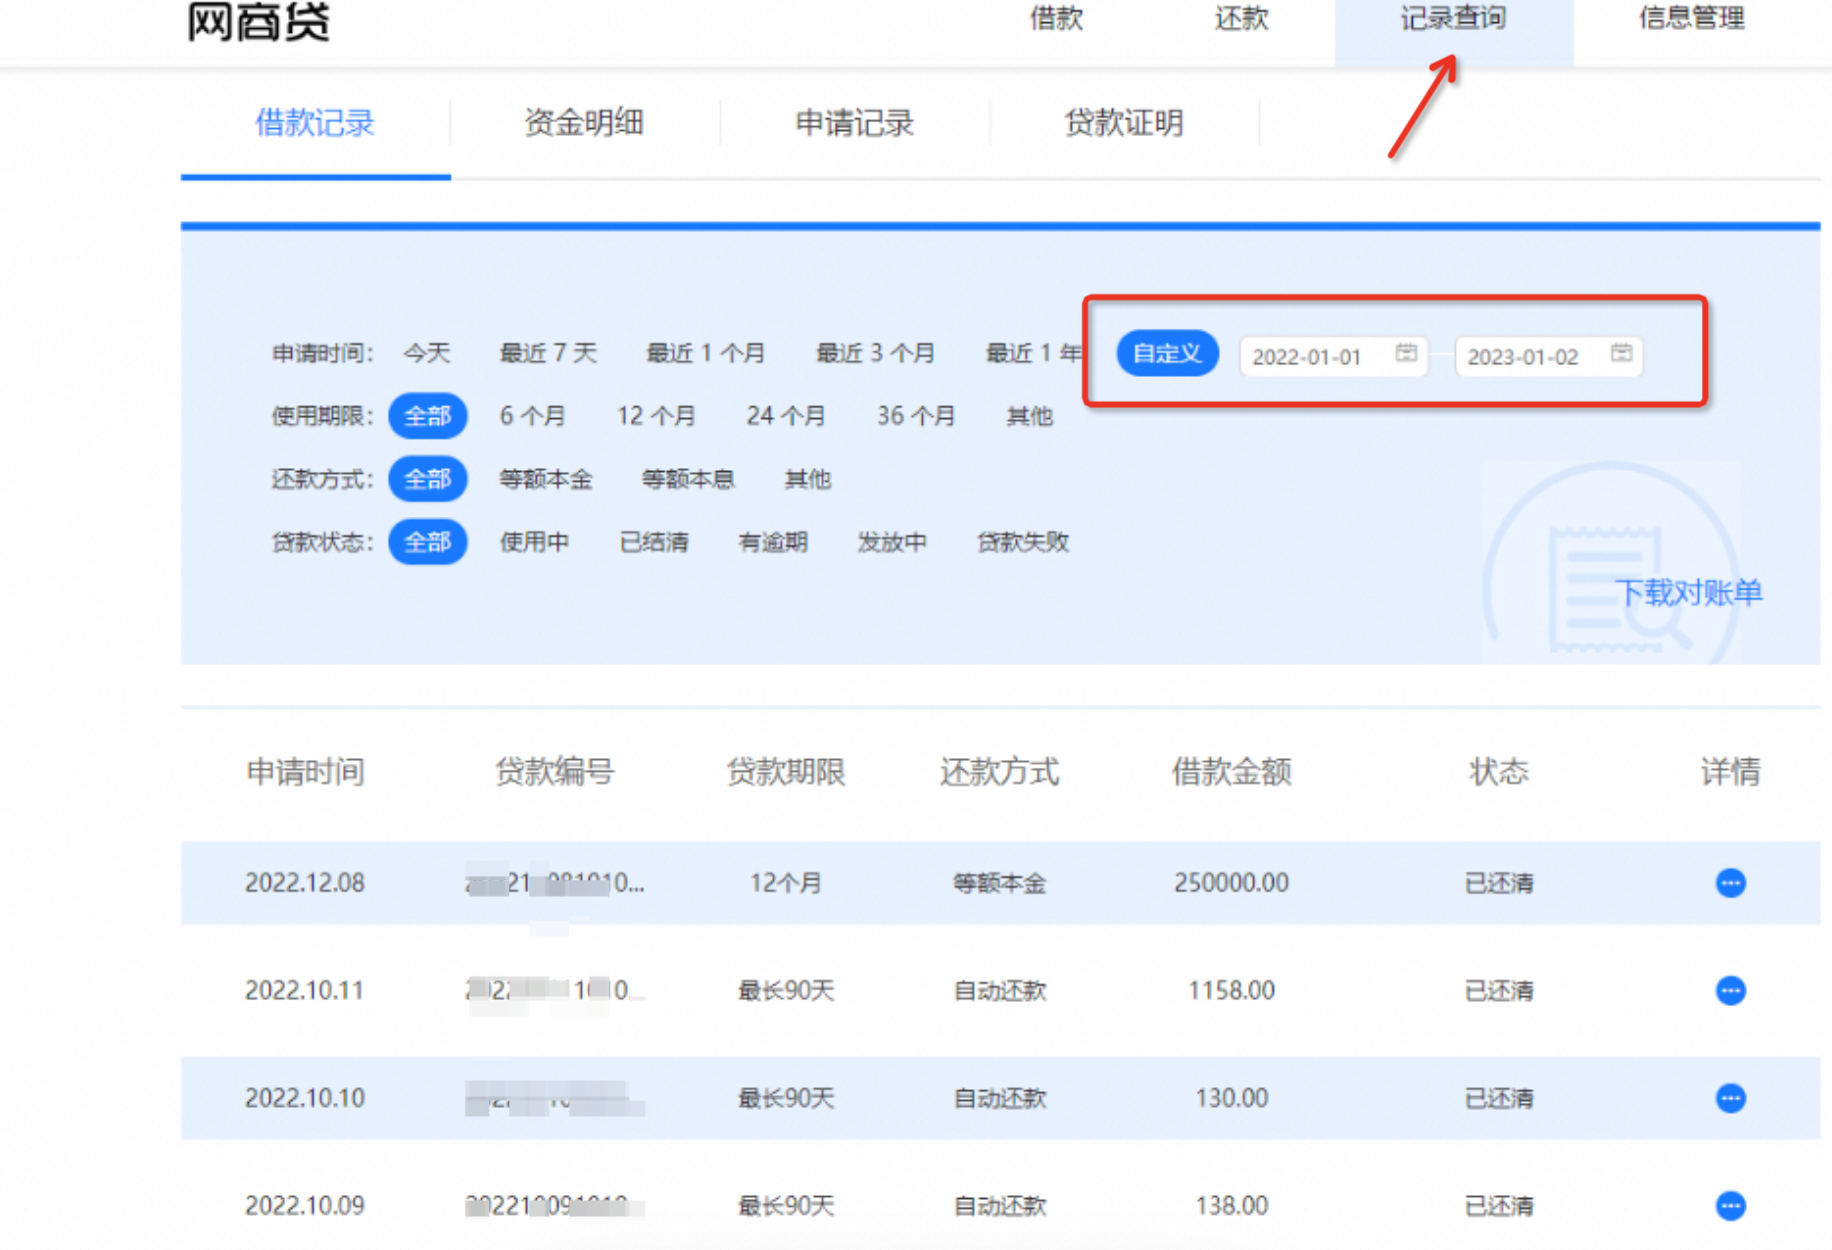This screenshot has height=1250, width=1832.
Task: Select 全部 in 贷款状态 row
Action: pos(427,542)
